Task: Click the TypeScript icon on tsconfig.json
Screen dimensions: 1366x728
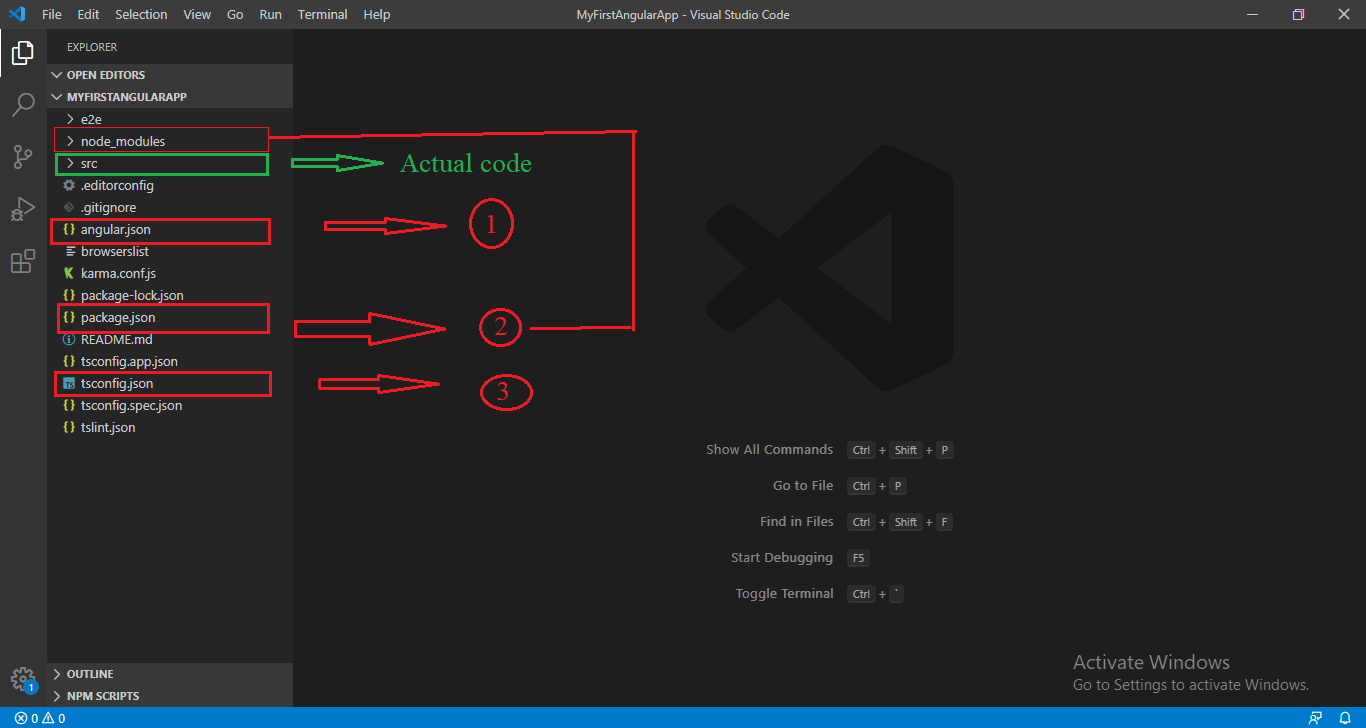Action: pyautogui.click(x=68, y=383)
